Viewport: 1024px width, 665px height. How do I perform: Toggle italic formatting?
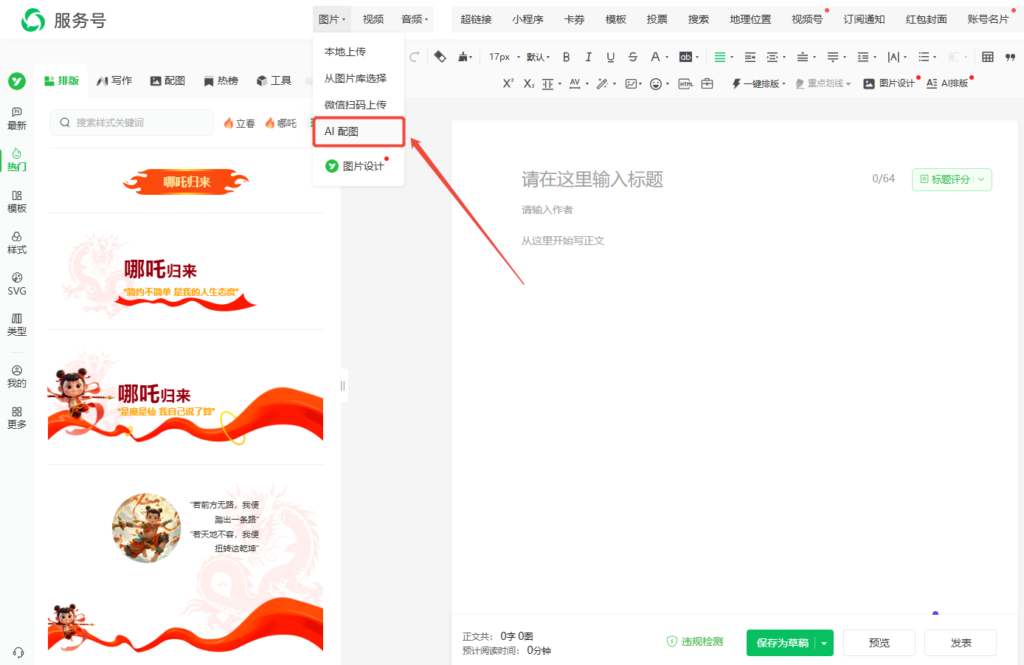pyautogui.click(x=588, y=57)
